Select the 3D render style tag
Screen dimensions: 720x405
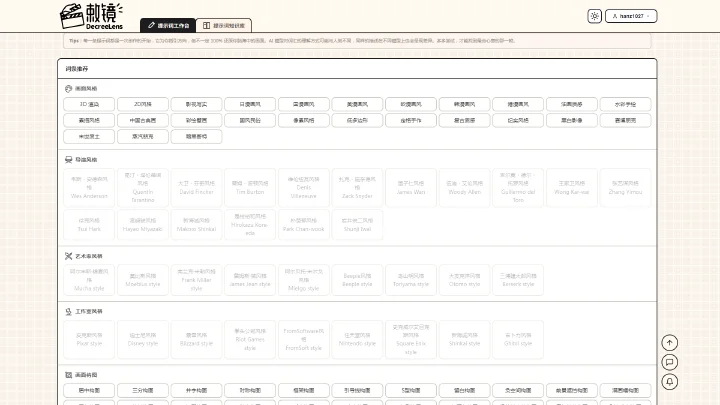pos(89,104)
